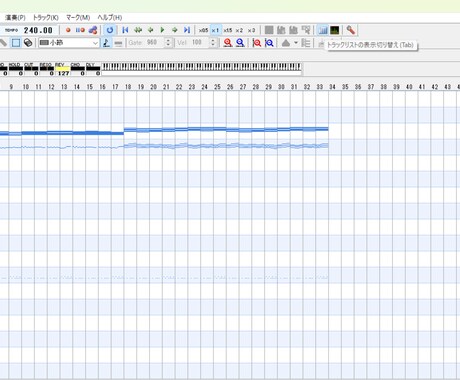Start playback with green play button
Screen dimensions: 460x380
click(162, 30)
